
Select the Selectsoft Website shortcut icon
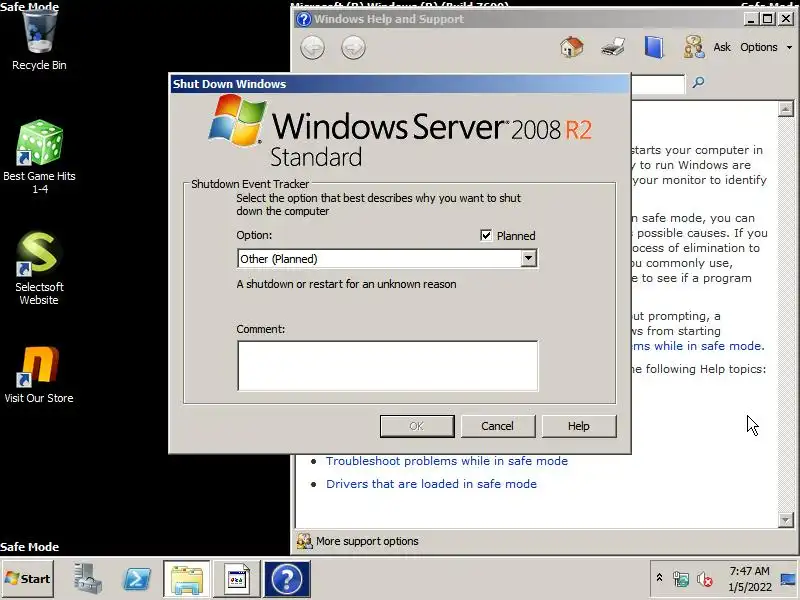click(39, 254)
